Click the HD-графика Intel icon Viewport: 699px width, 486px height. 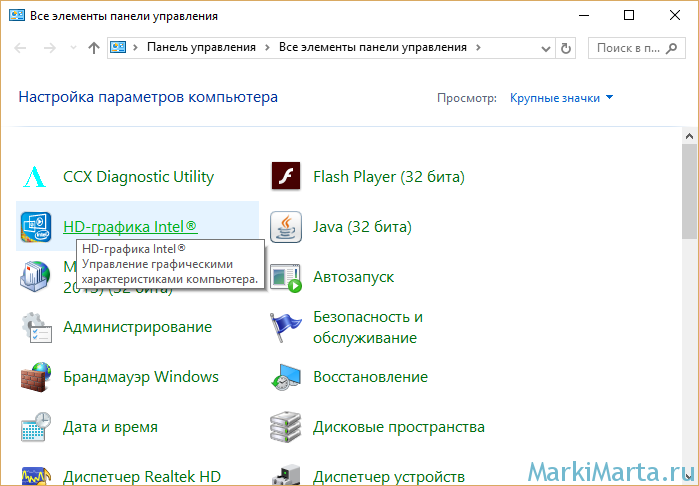(36, 227)
